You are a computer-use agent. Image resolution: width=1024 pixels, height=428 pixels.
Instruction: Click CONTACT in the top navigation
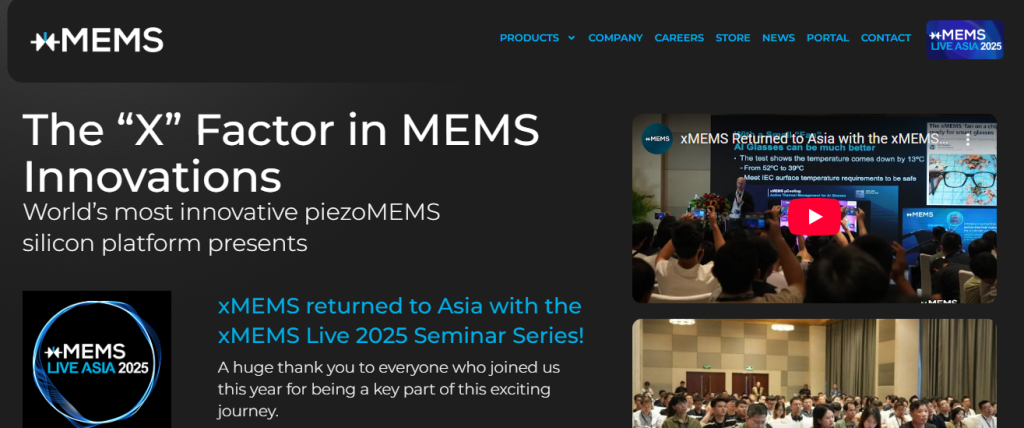[886, 38]
